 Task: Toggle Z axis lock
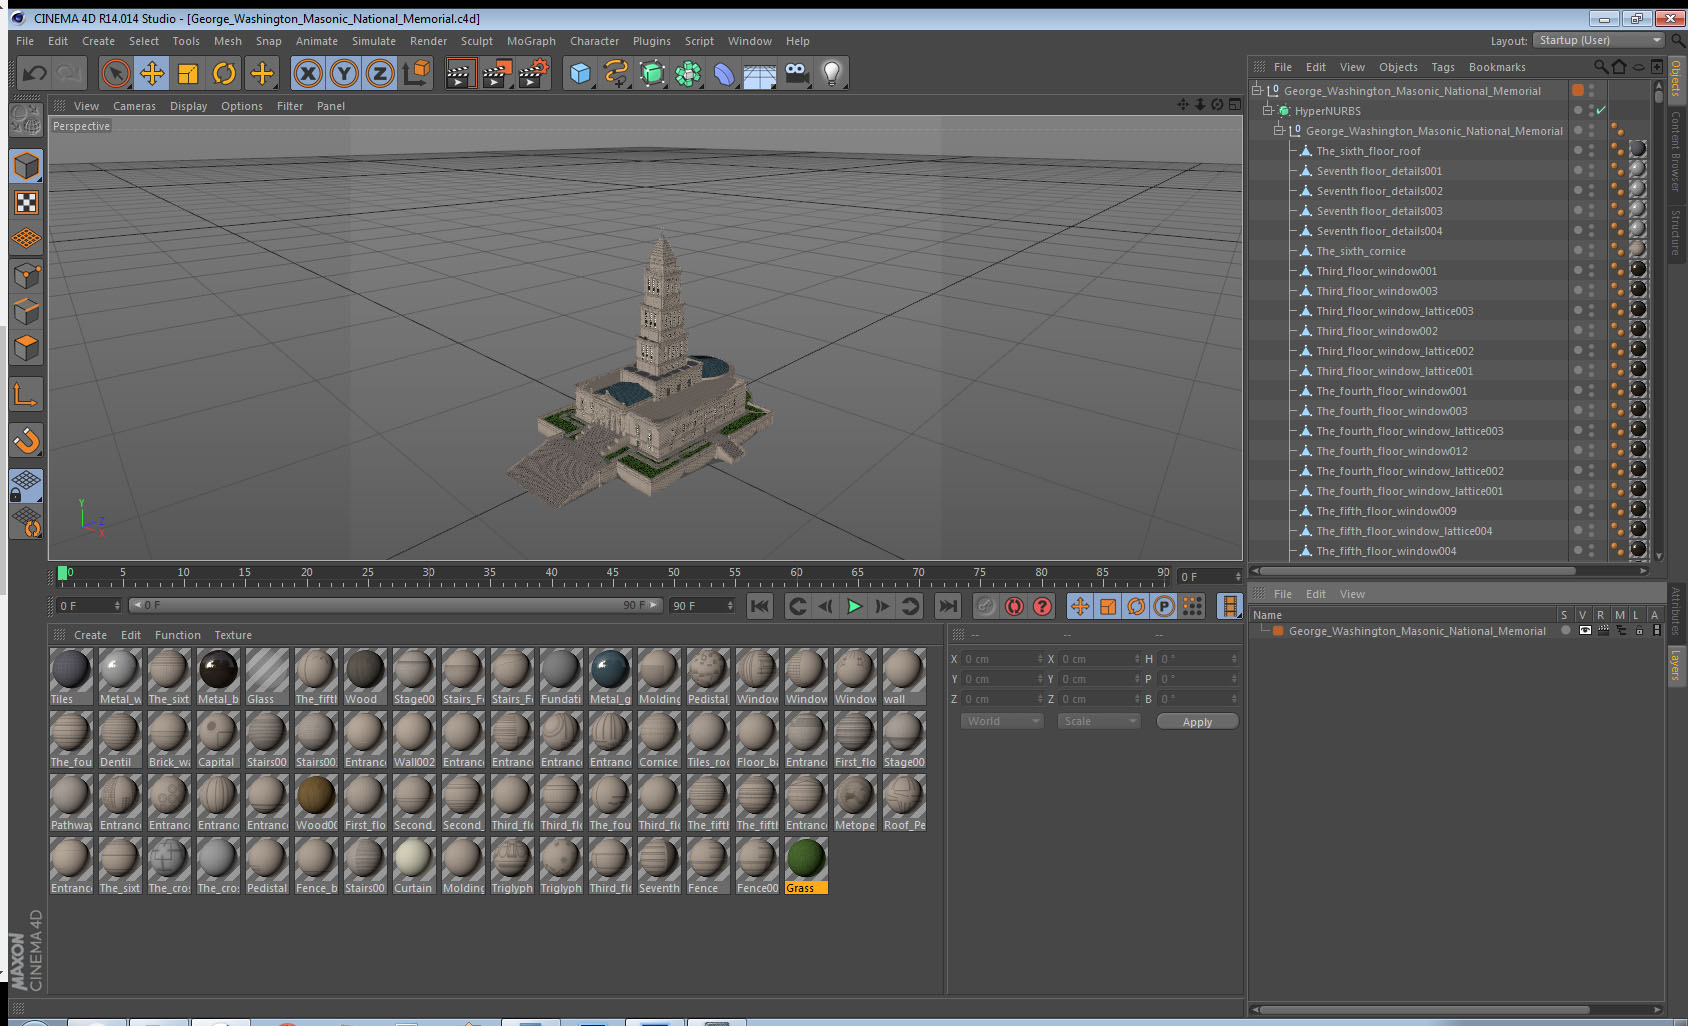click(380, 73)
